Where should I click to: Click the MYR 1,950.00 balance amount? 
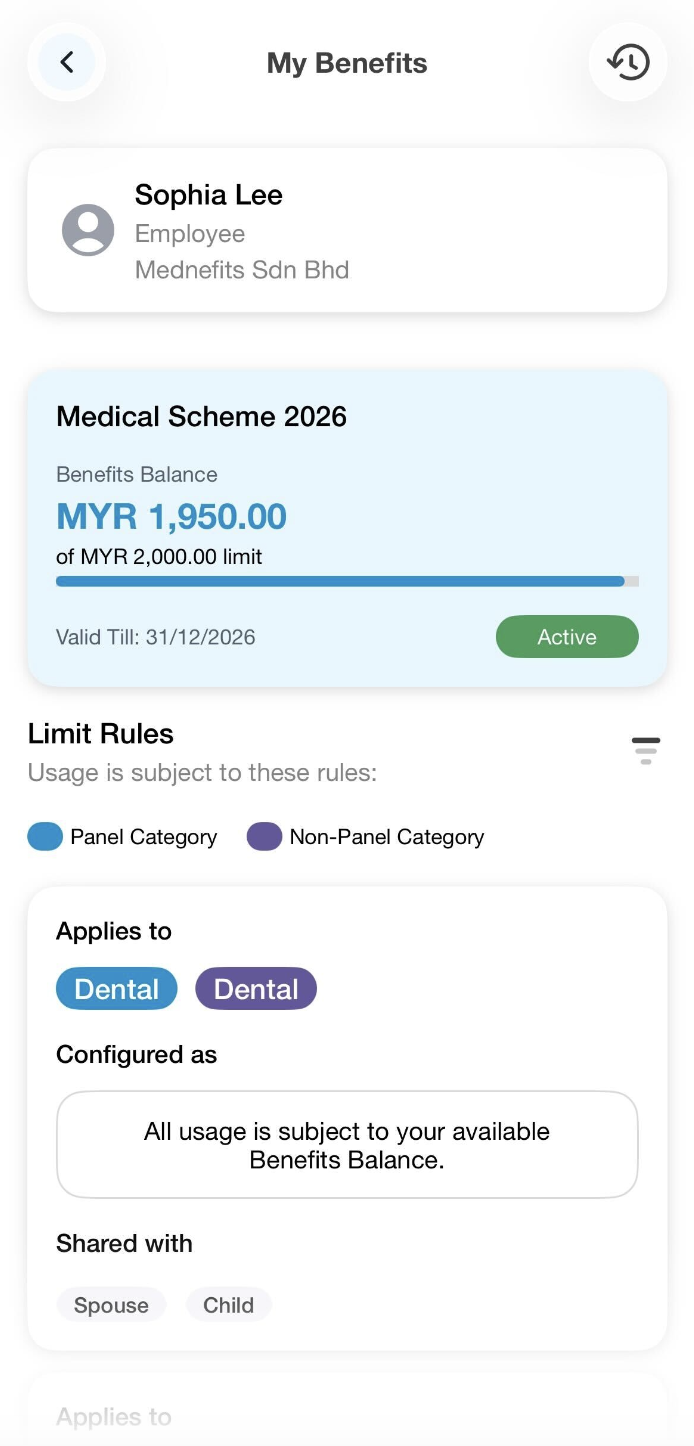[171, 516]
